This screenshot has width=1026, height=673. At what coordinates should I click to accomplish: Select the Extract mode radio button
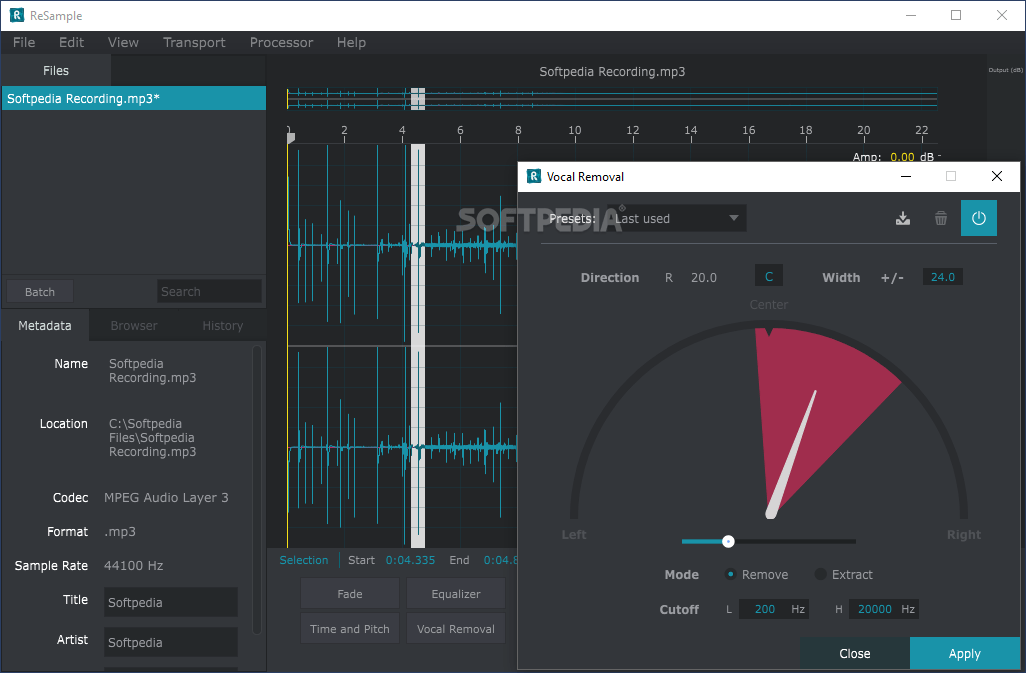click(820, 574)
